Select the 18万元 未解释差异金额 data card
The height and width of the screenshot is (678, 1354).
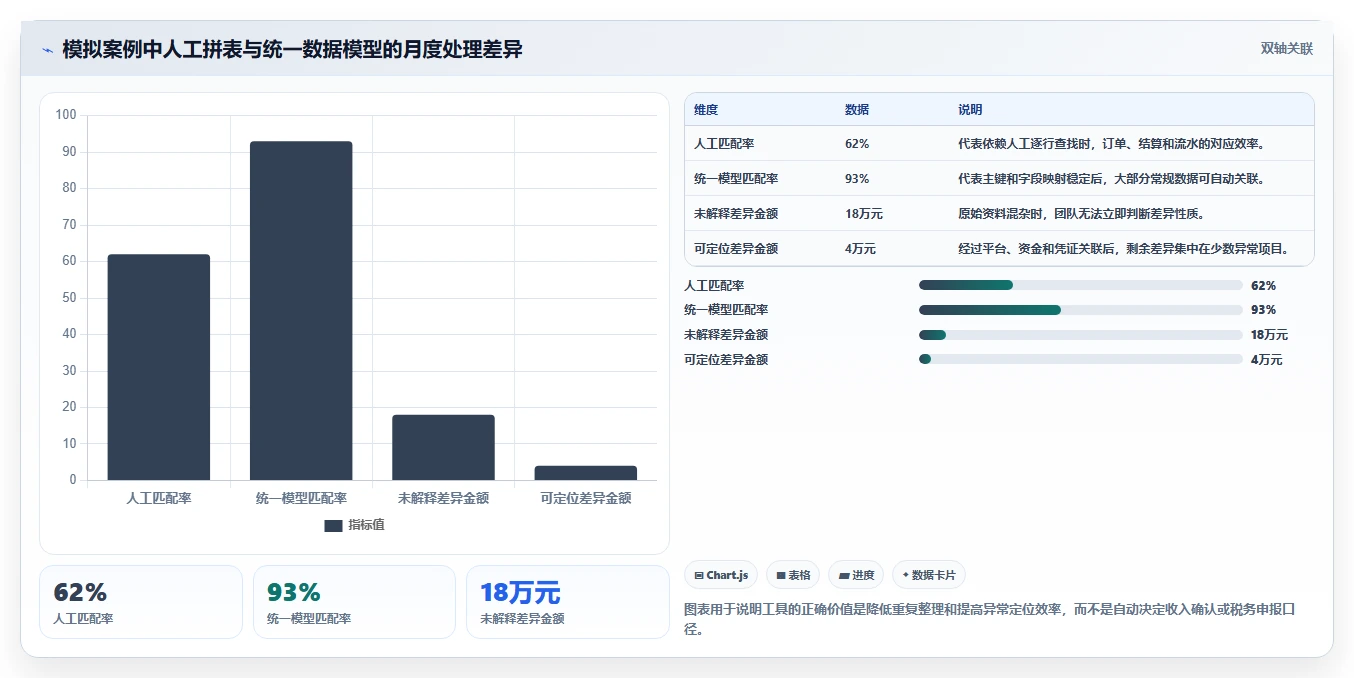pyautogui.click(x=568, y=602)
